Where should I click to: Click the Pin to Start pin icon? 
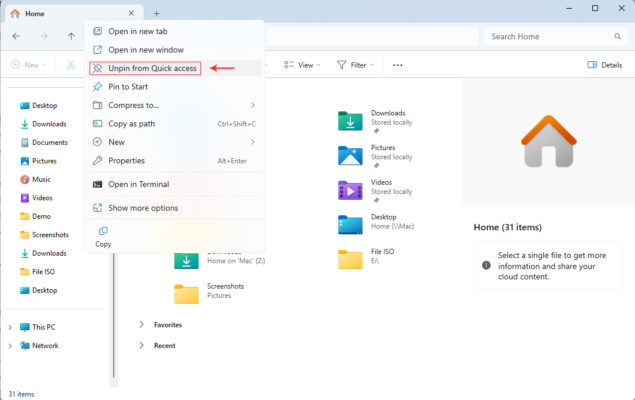click(98, 87)
